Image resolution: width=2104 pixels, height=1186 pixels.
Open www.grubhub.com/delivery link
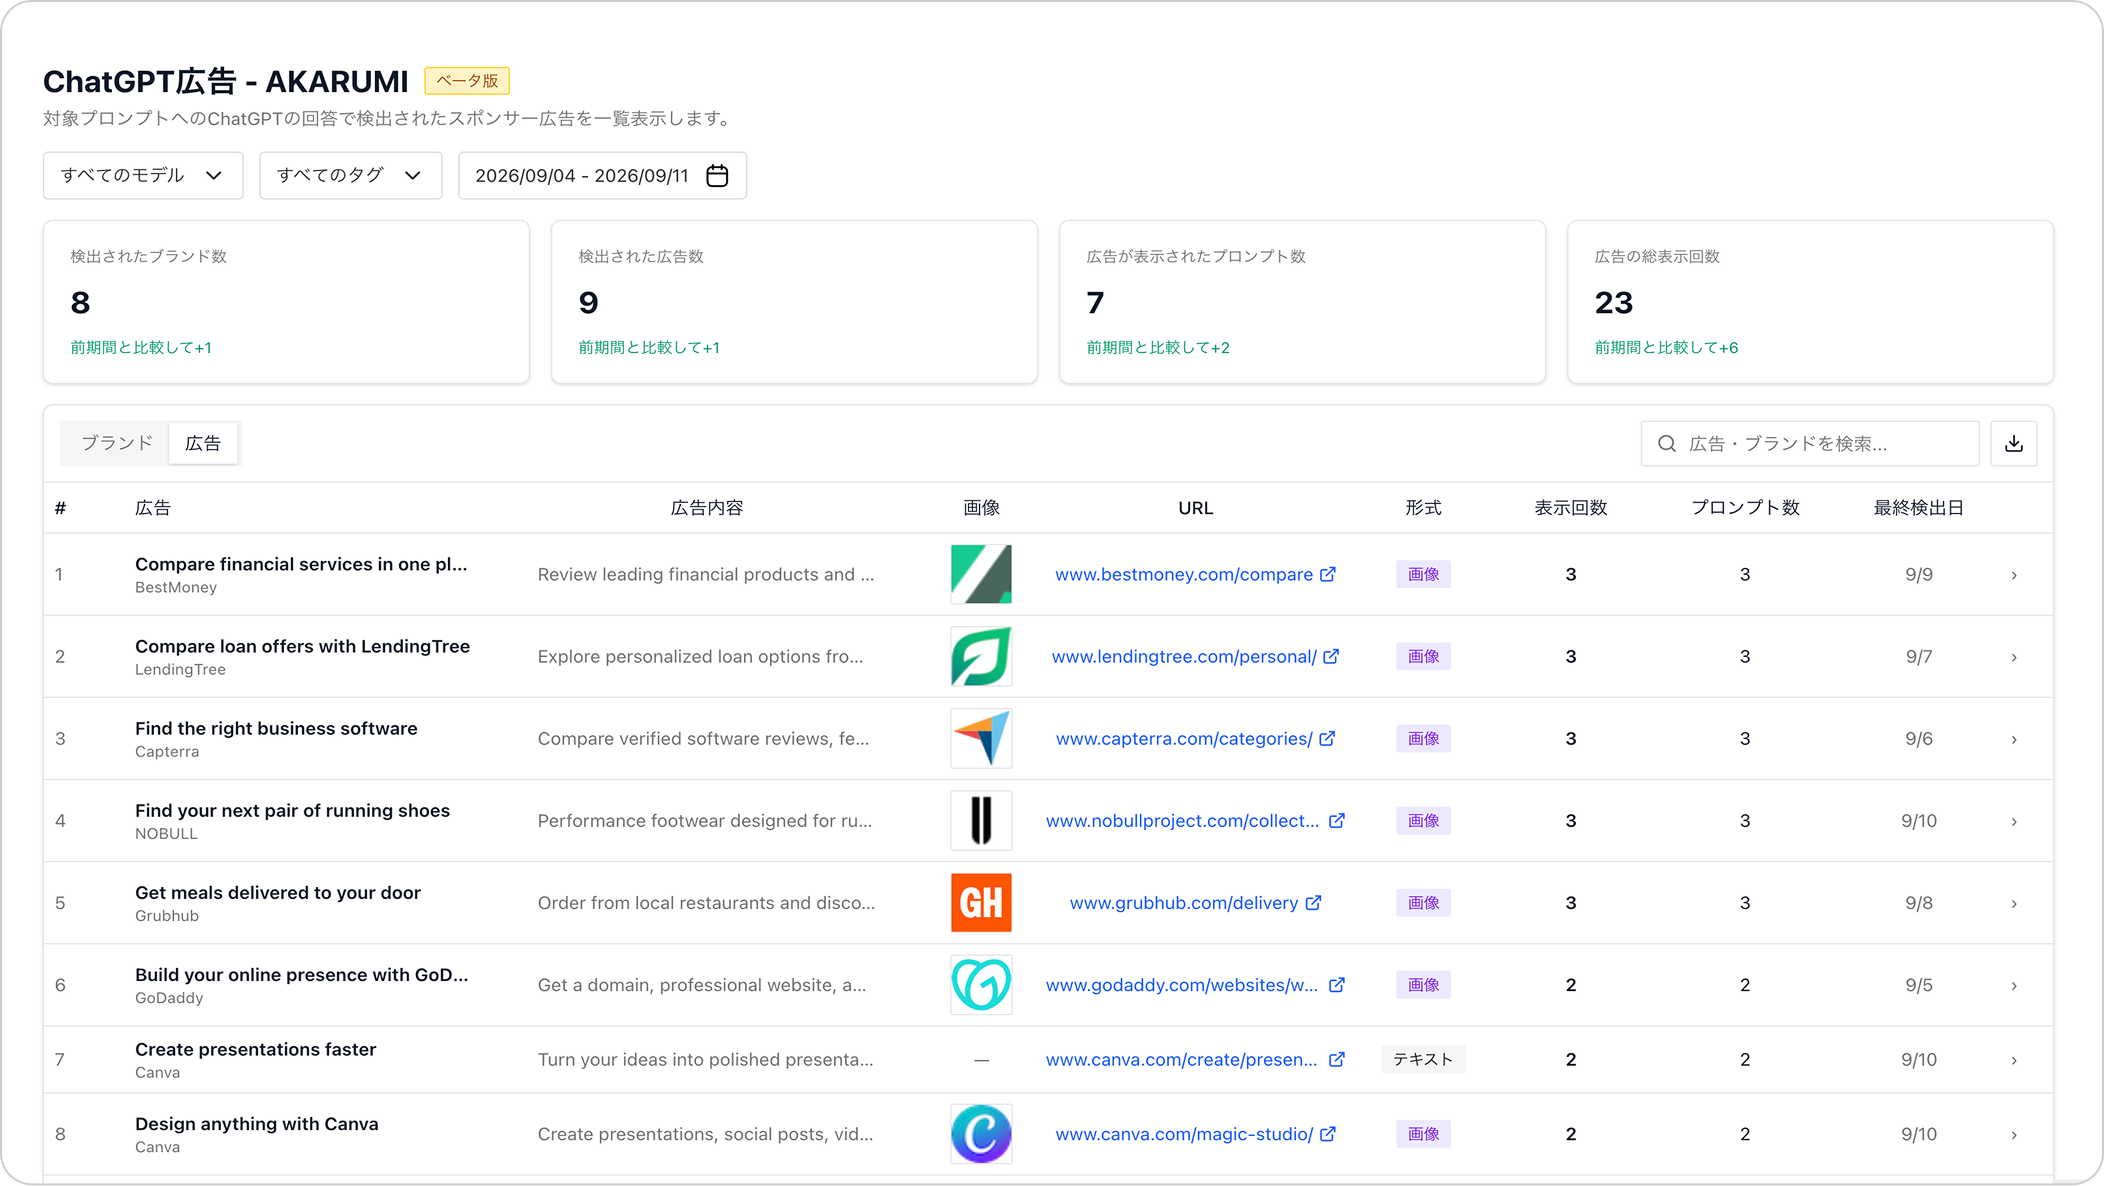(x=1184, y=902)
